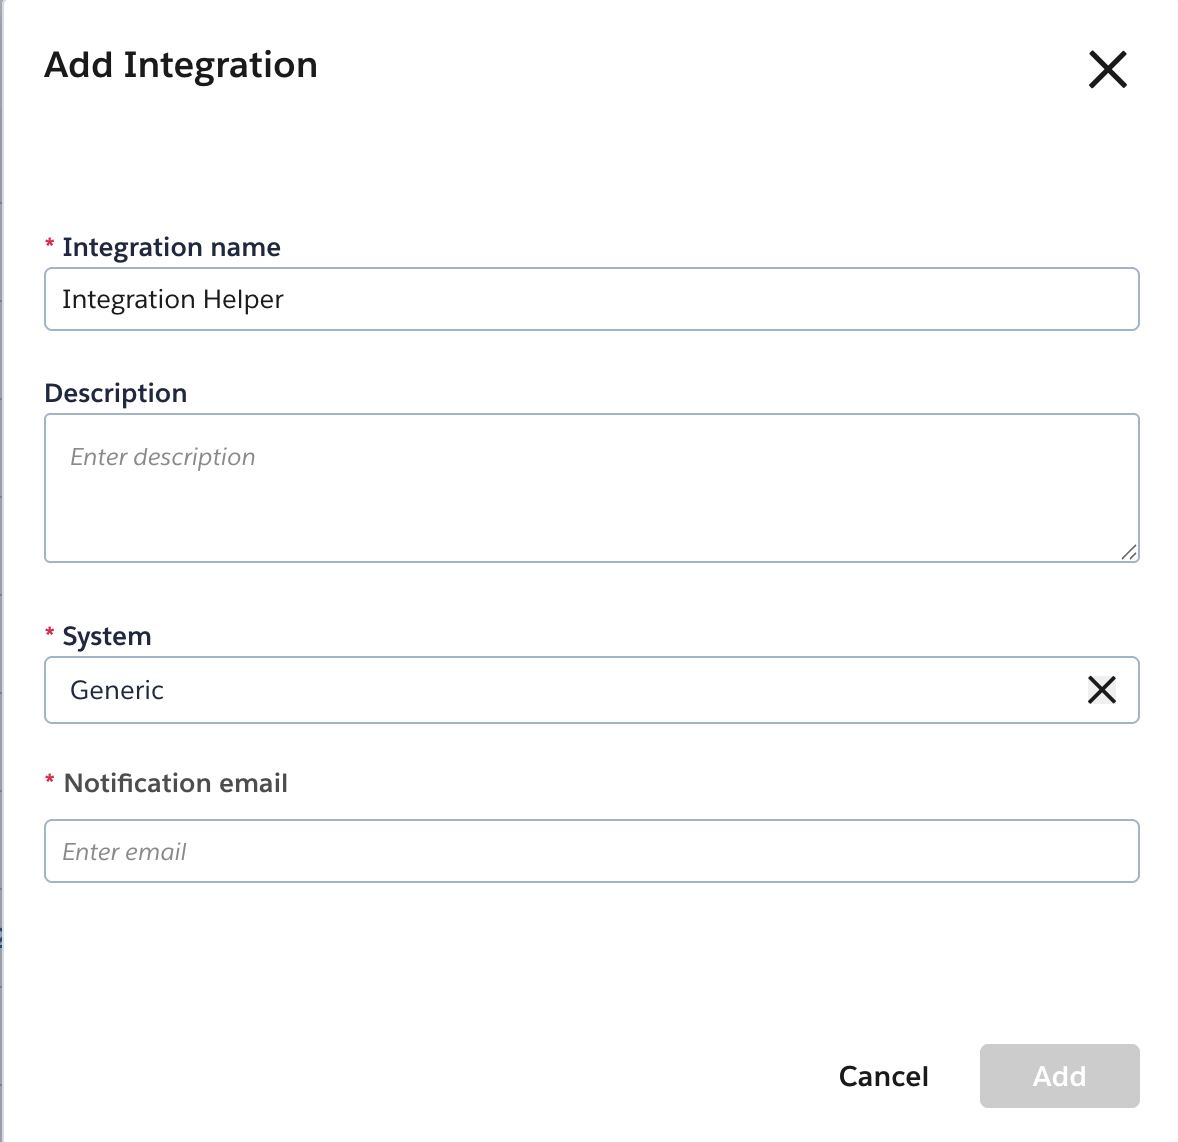Click the Description label
The height and width of the screenshot is (1142, 1178).
(116, 393)
